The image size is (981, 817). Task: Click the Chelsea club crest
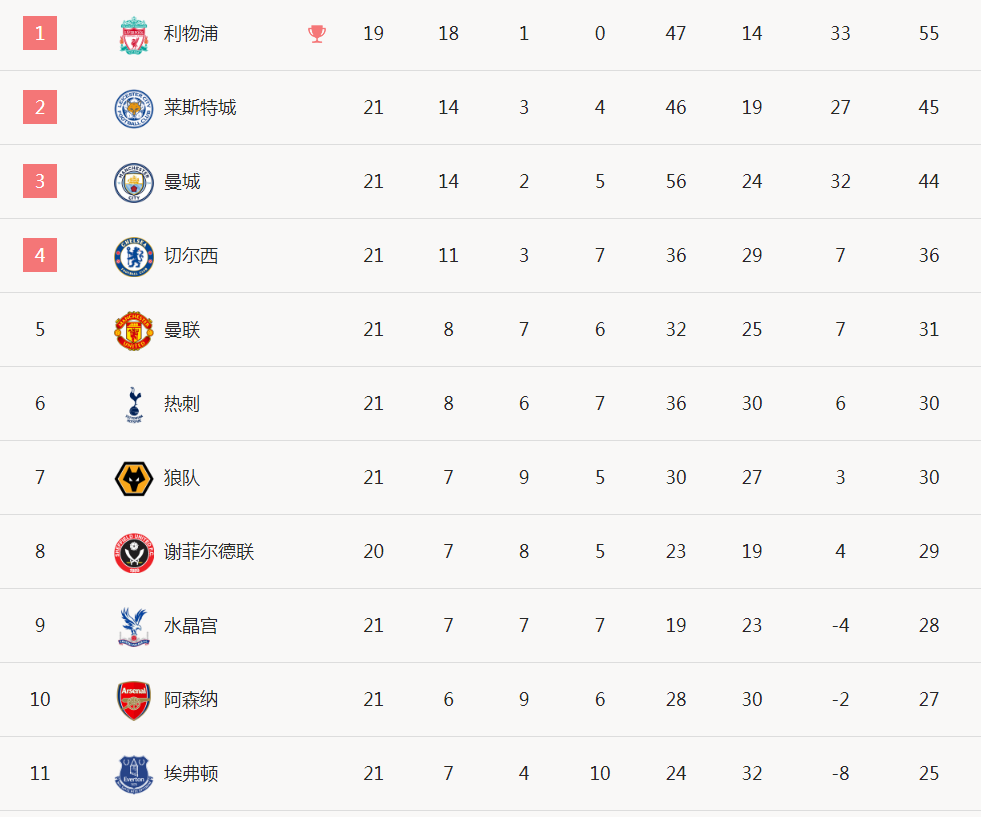coord(133,256)
